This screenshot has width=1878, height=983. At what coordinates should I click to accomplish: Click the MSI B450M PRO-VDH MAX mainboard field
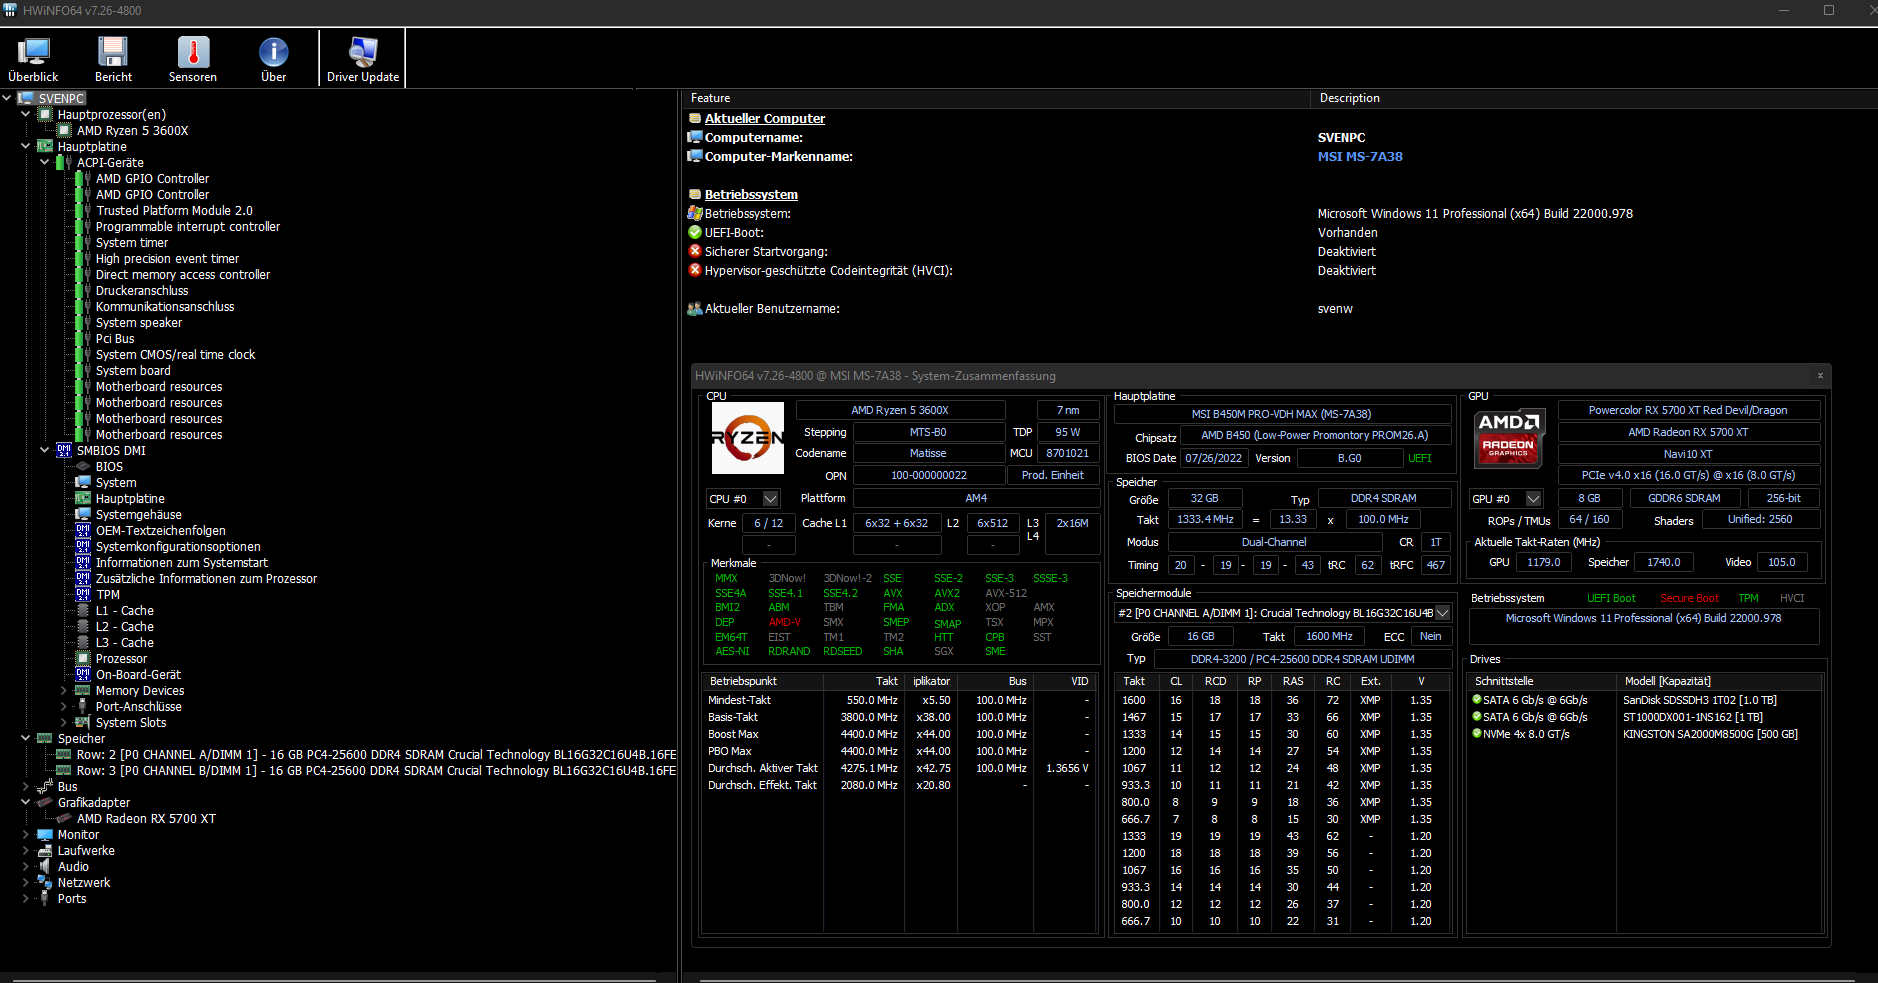pyautogui.click(x=1281, y=414)
